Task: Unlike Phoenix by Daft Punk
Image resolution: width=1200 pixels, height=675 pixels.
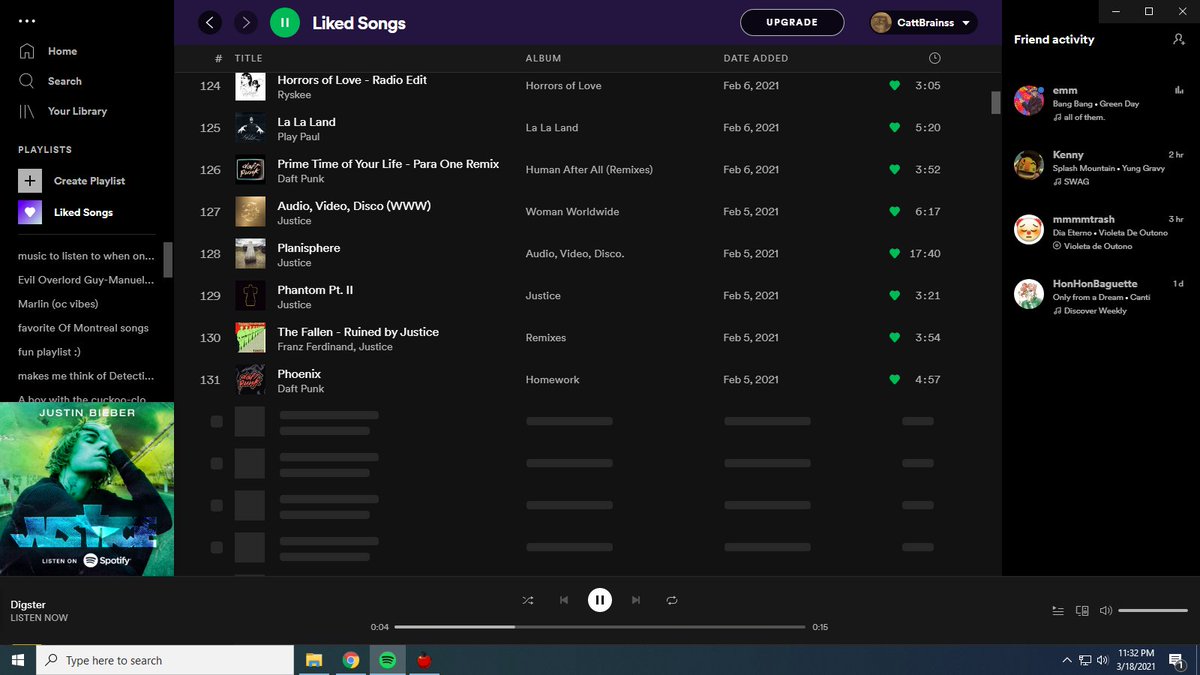Action: click(x=895, y=380)
